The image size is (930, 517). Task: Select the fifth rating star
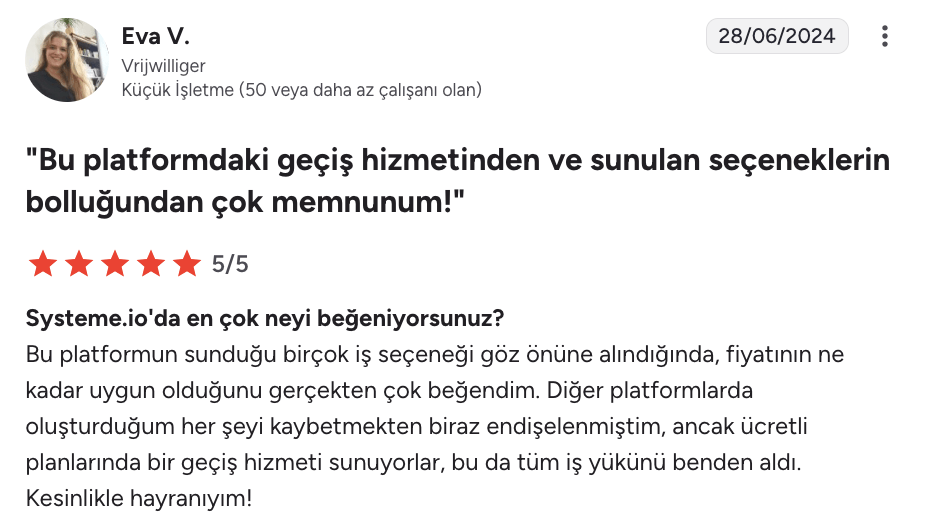click(187, 264)
